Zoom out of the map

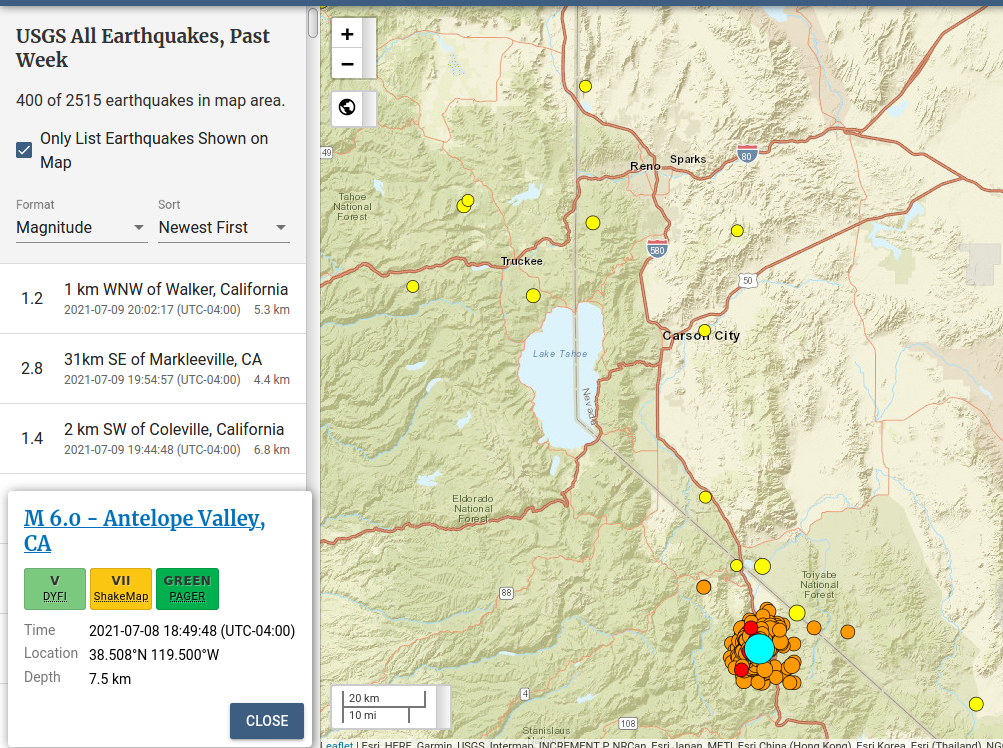click(347, 64)
